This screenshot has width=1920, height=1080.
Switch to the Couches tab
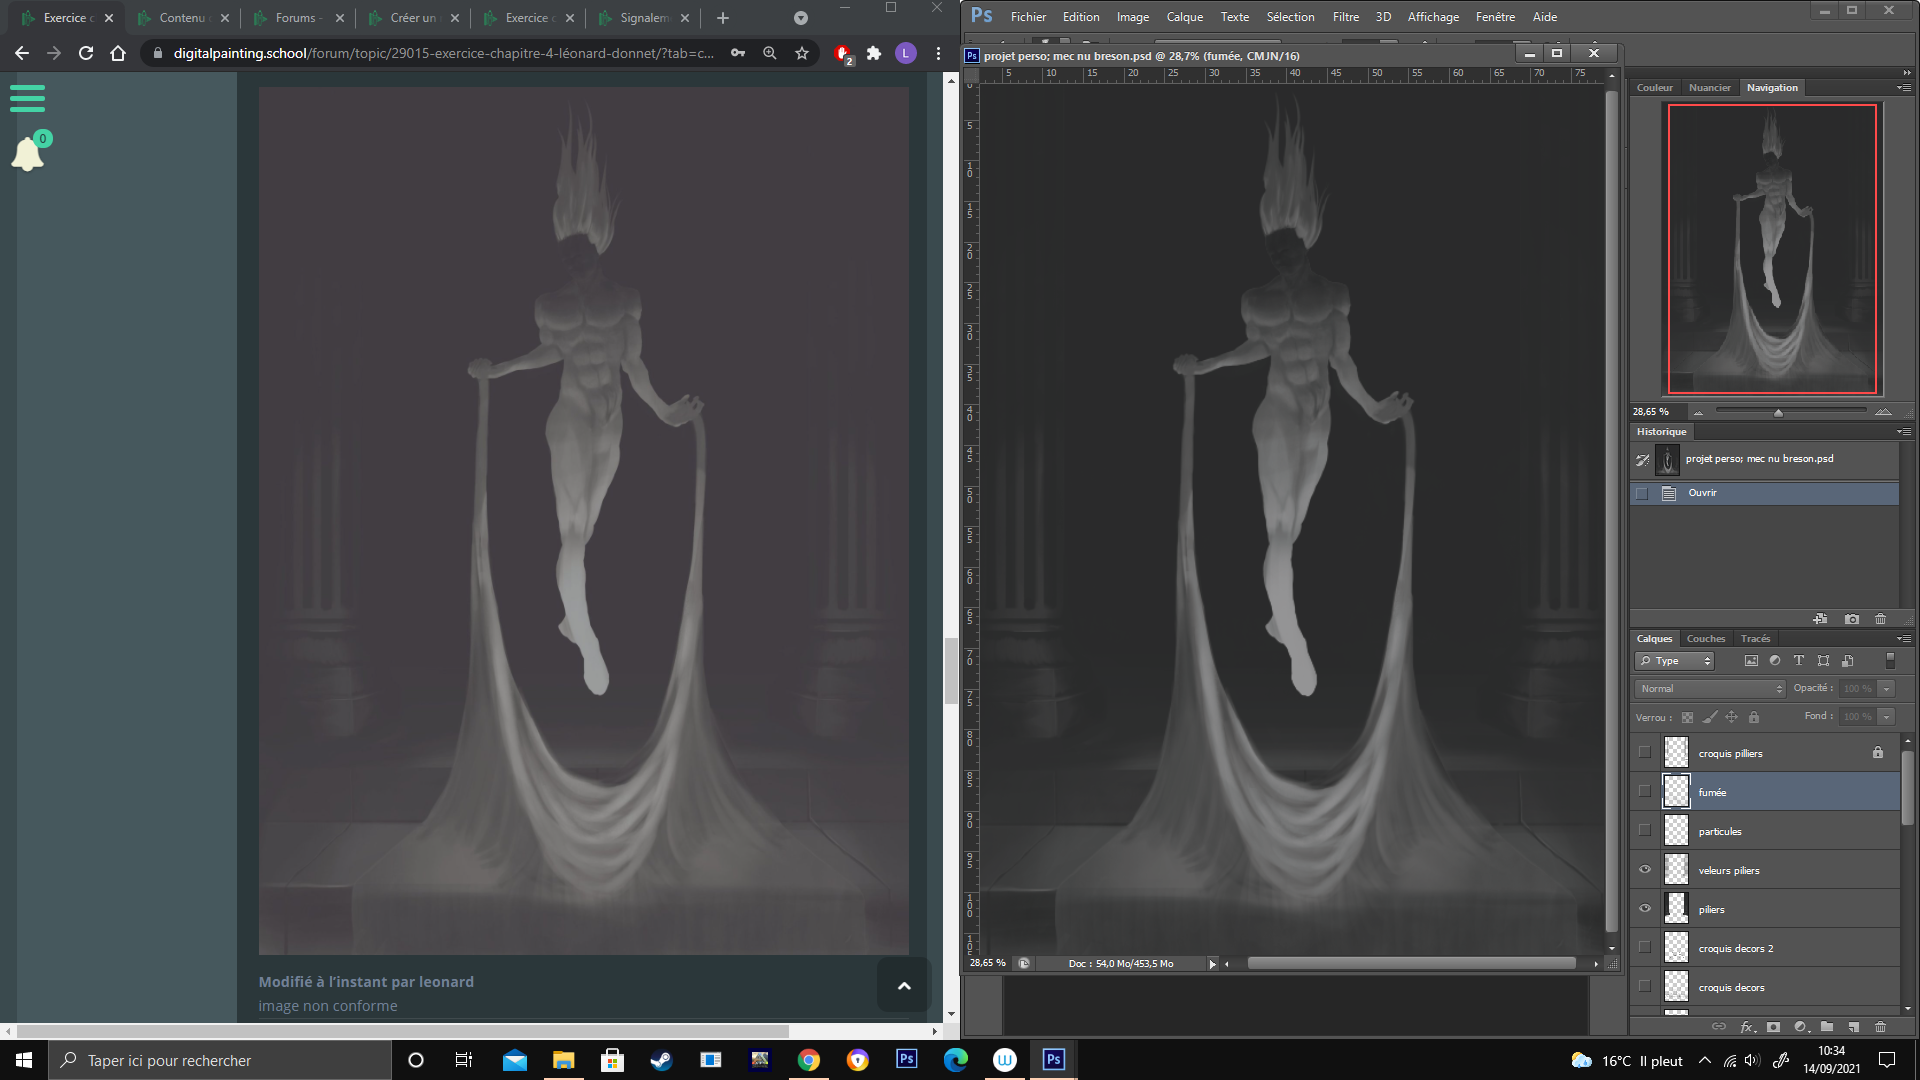1705,639
